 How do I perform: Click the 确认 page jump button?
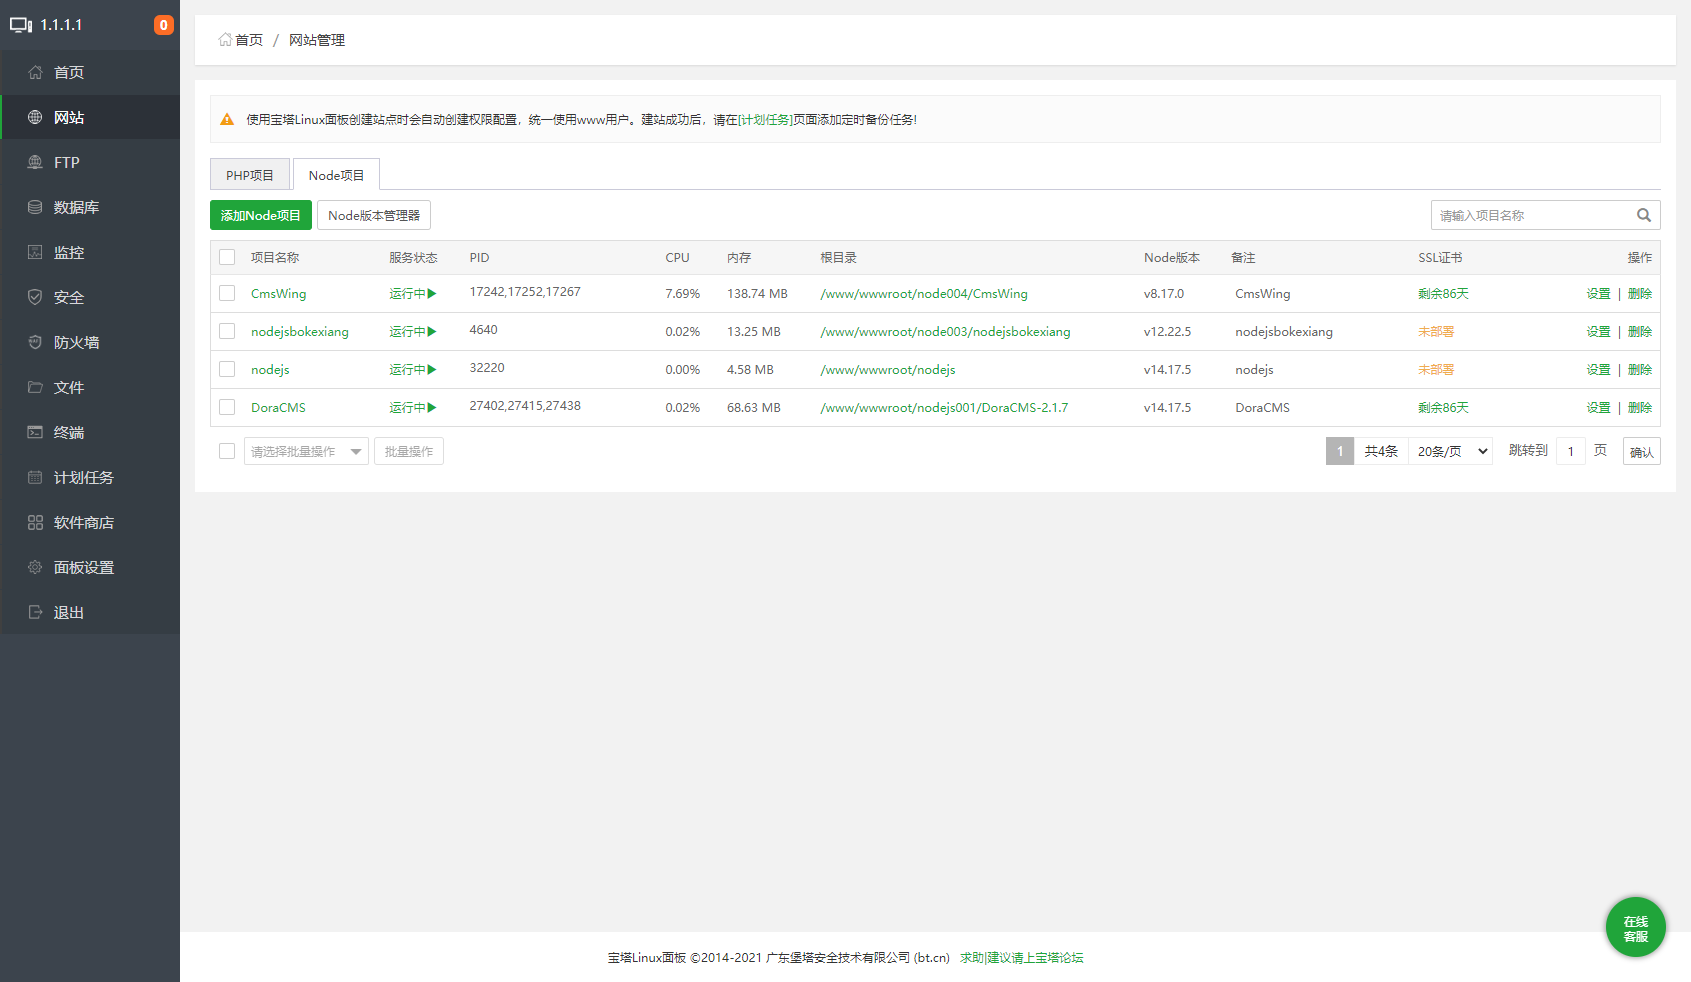tap(1641, 452)
